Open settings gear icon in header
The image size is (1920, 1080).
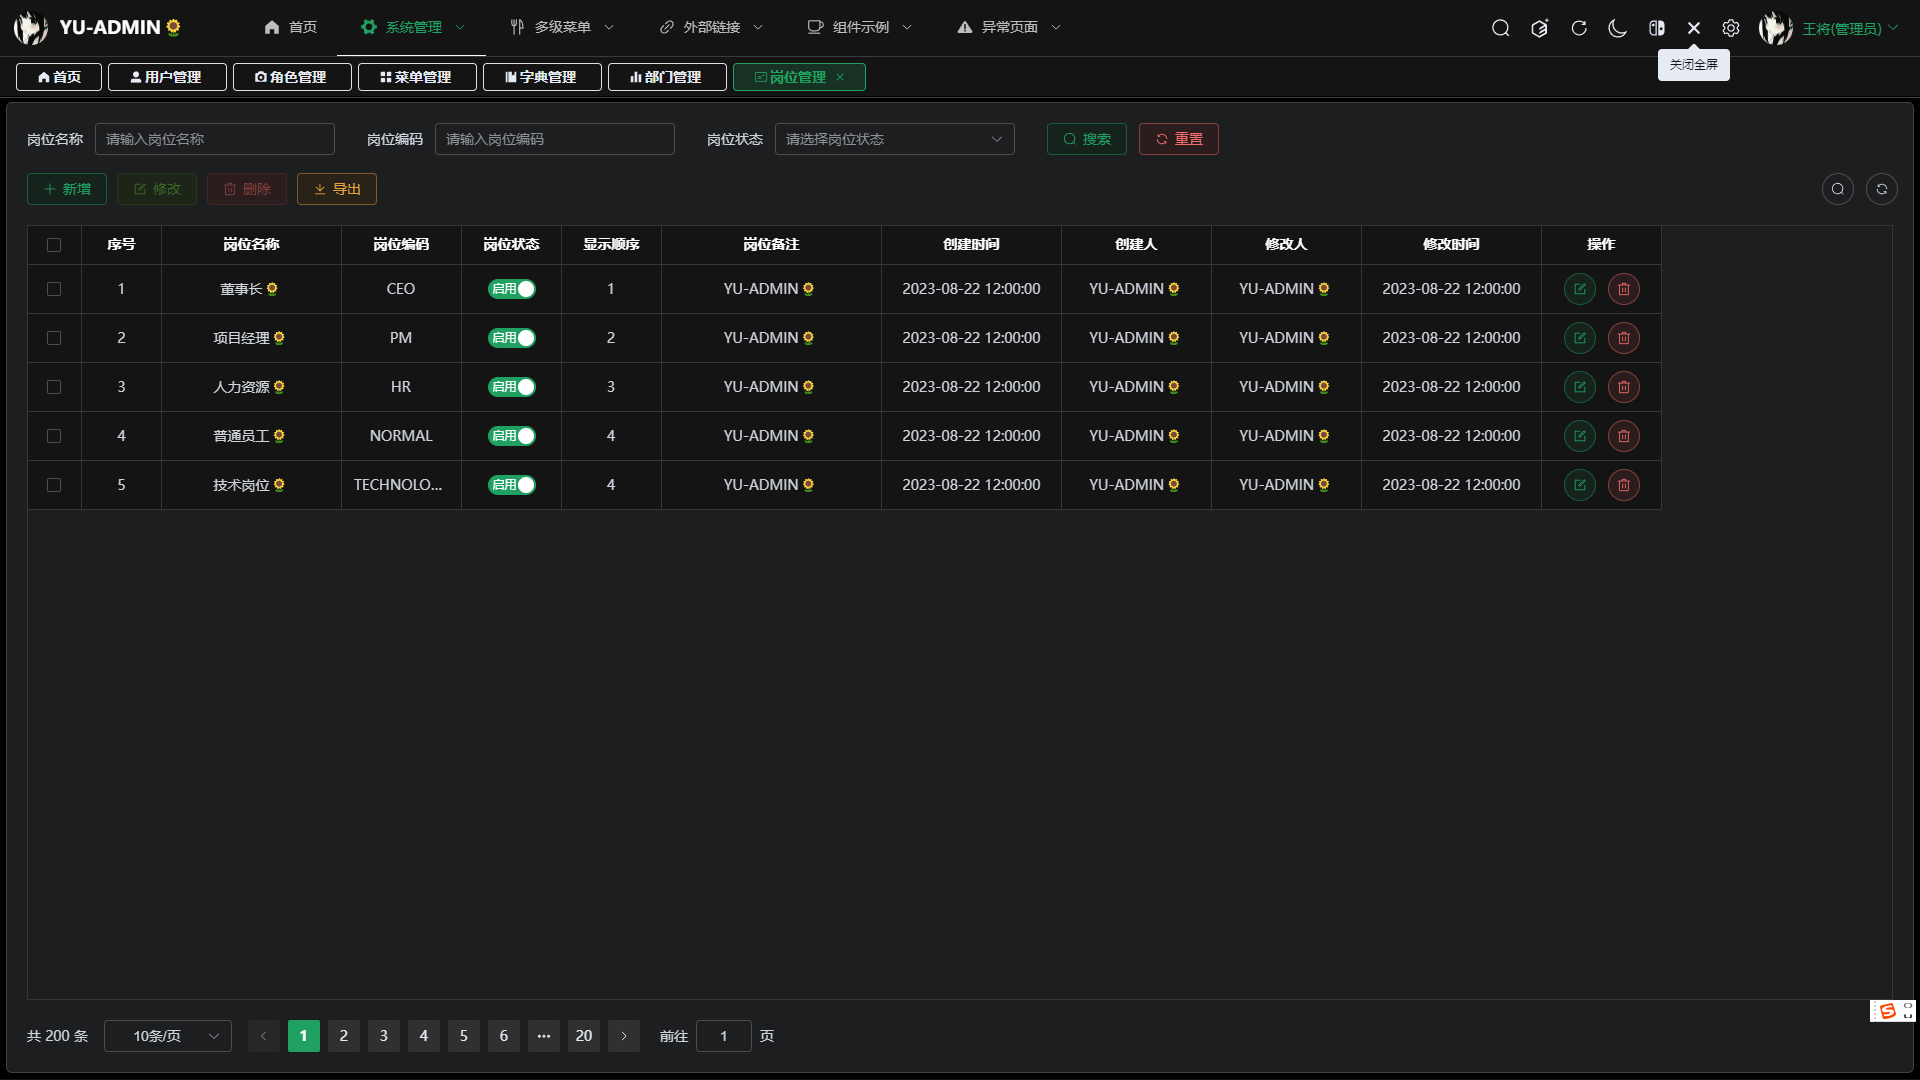click(x=1731, y=28)
